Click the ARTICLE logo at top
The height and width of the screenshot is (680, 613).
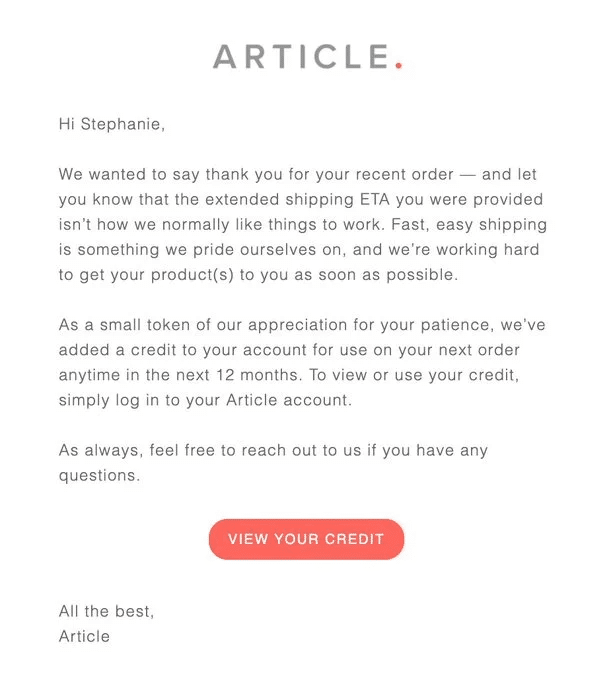[x=307, y=57]
